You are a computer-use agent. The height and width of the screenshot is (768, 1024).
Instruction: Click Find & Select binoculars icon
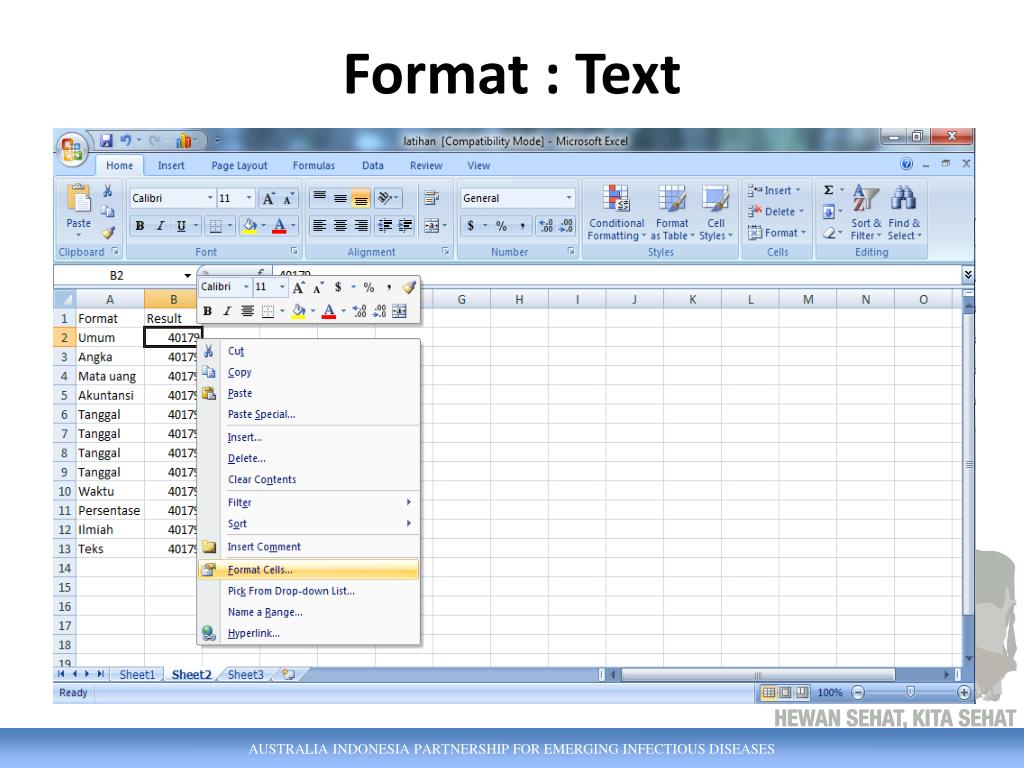pyautogui.click(x=904, y=198)
